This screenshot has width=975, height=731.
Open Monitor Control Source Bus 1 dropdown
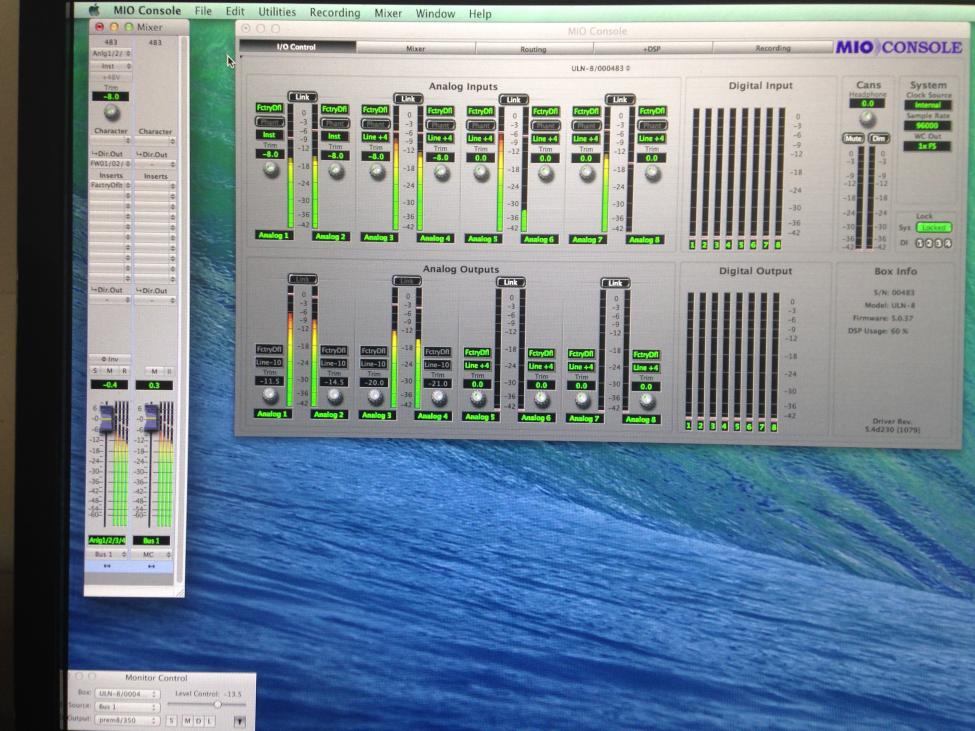[127, 707]
